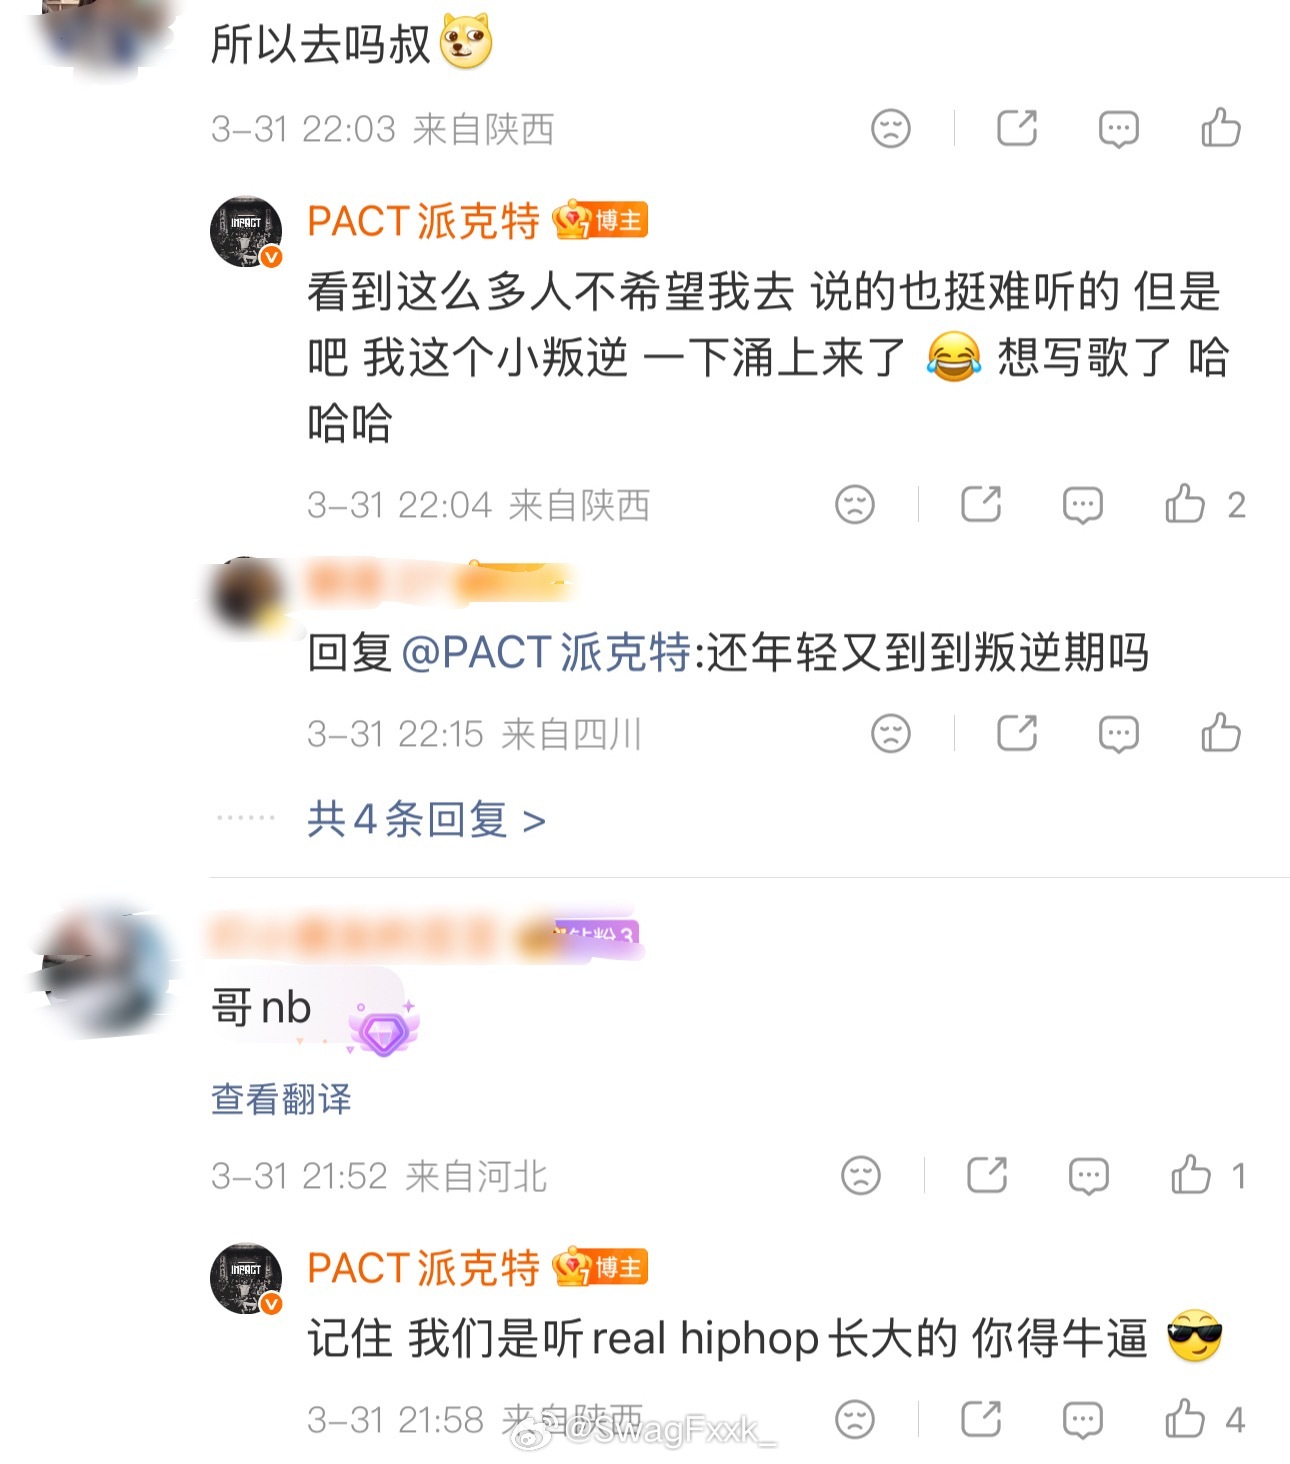The height and width of the screenshot is (1464, 1290).
Task: Share the 21:52 哥nb comment
Action: click(x=987, y=1175)
